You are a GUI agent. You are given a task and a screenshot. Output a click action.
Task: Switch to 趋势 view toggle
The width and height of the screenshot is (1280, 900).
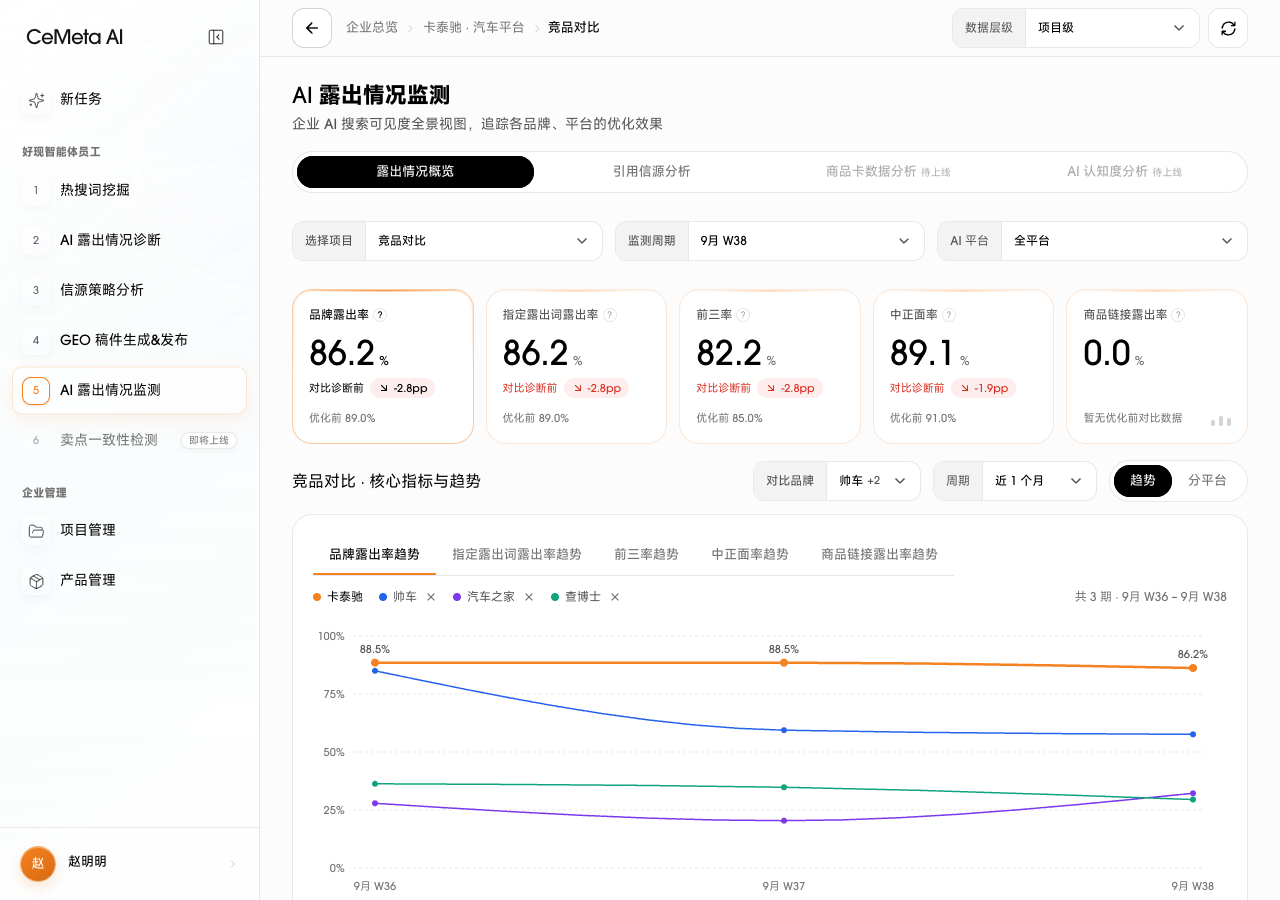pos(1143,480)
